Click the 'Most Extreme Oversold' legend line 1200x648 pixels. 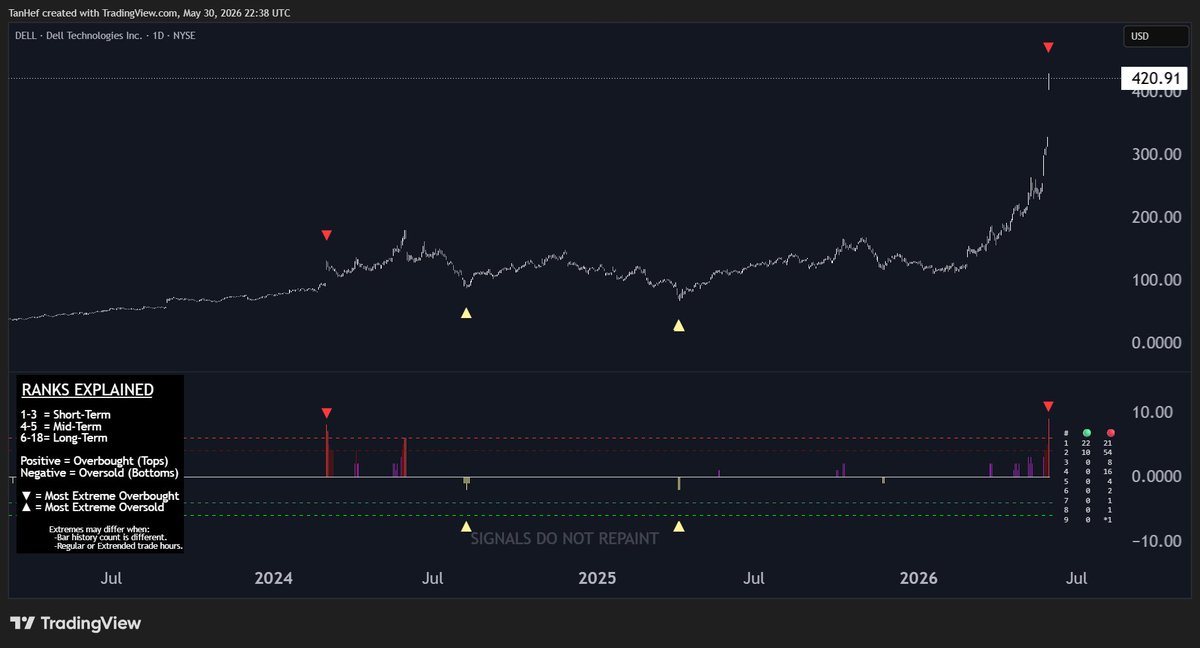(x=92, y=508)
